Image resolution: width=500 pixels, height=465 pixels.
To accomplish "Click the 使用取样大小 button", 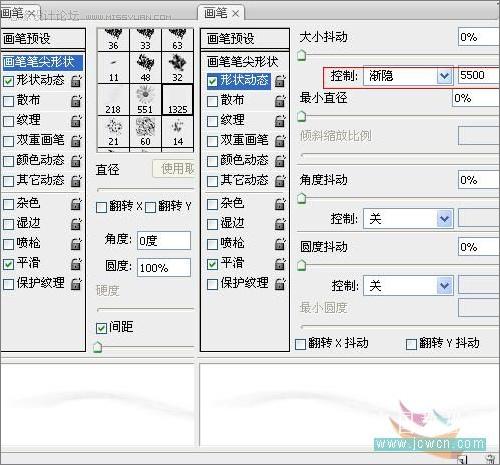I will pos(174,169).
